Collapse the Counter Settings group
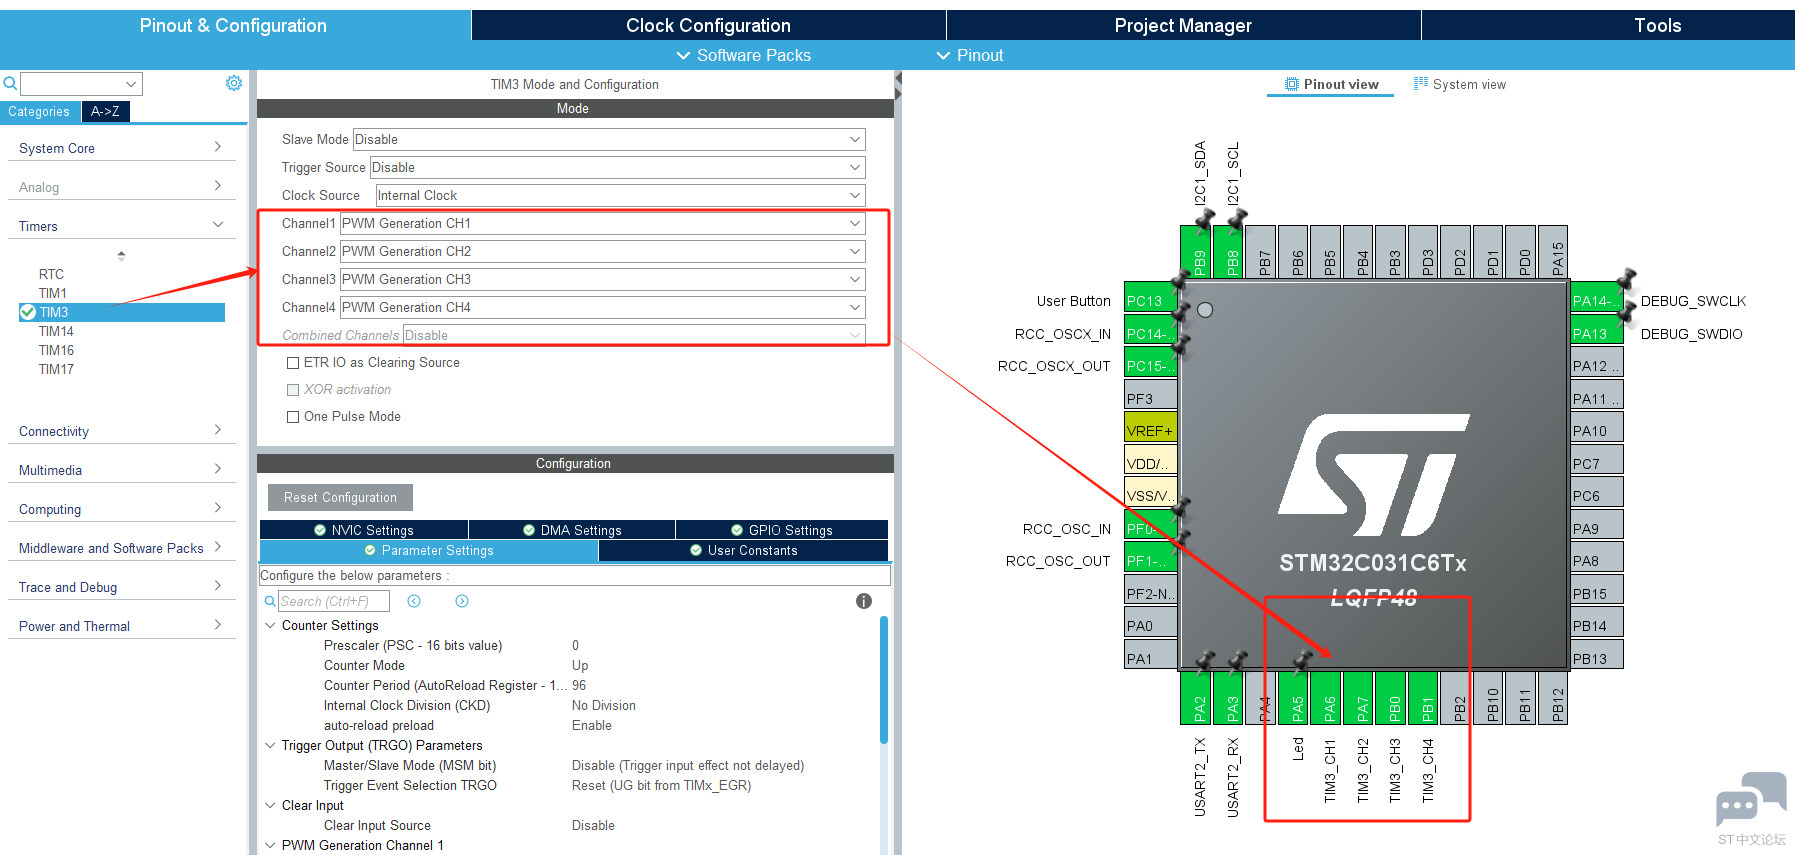This screenshot has height=855, width=1795. (270, 626)
